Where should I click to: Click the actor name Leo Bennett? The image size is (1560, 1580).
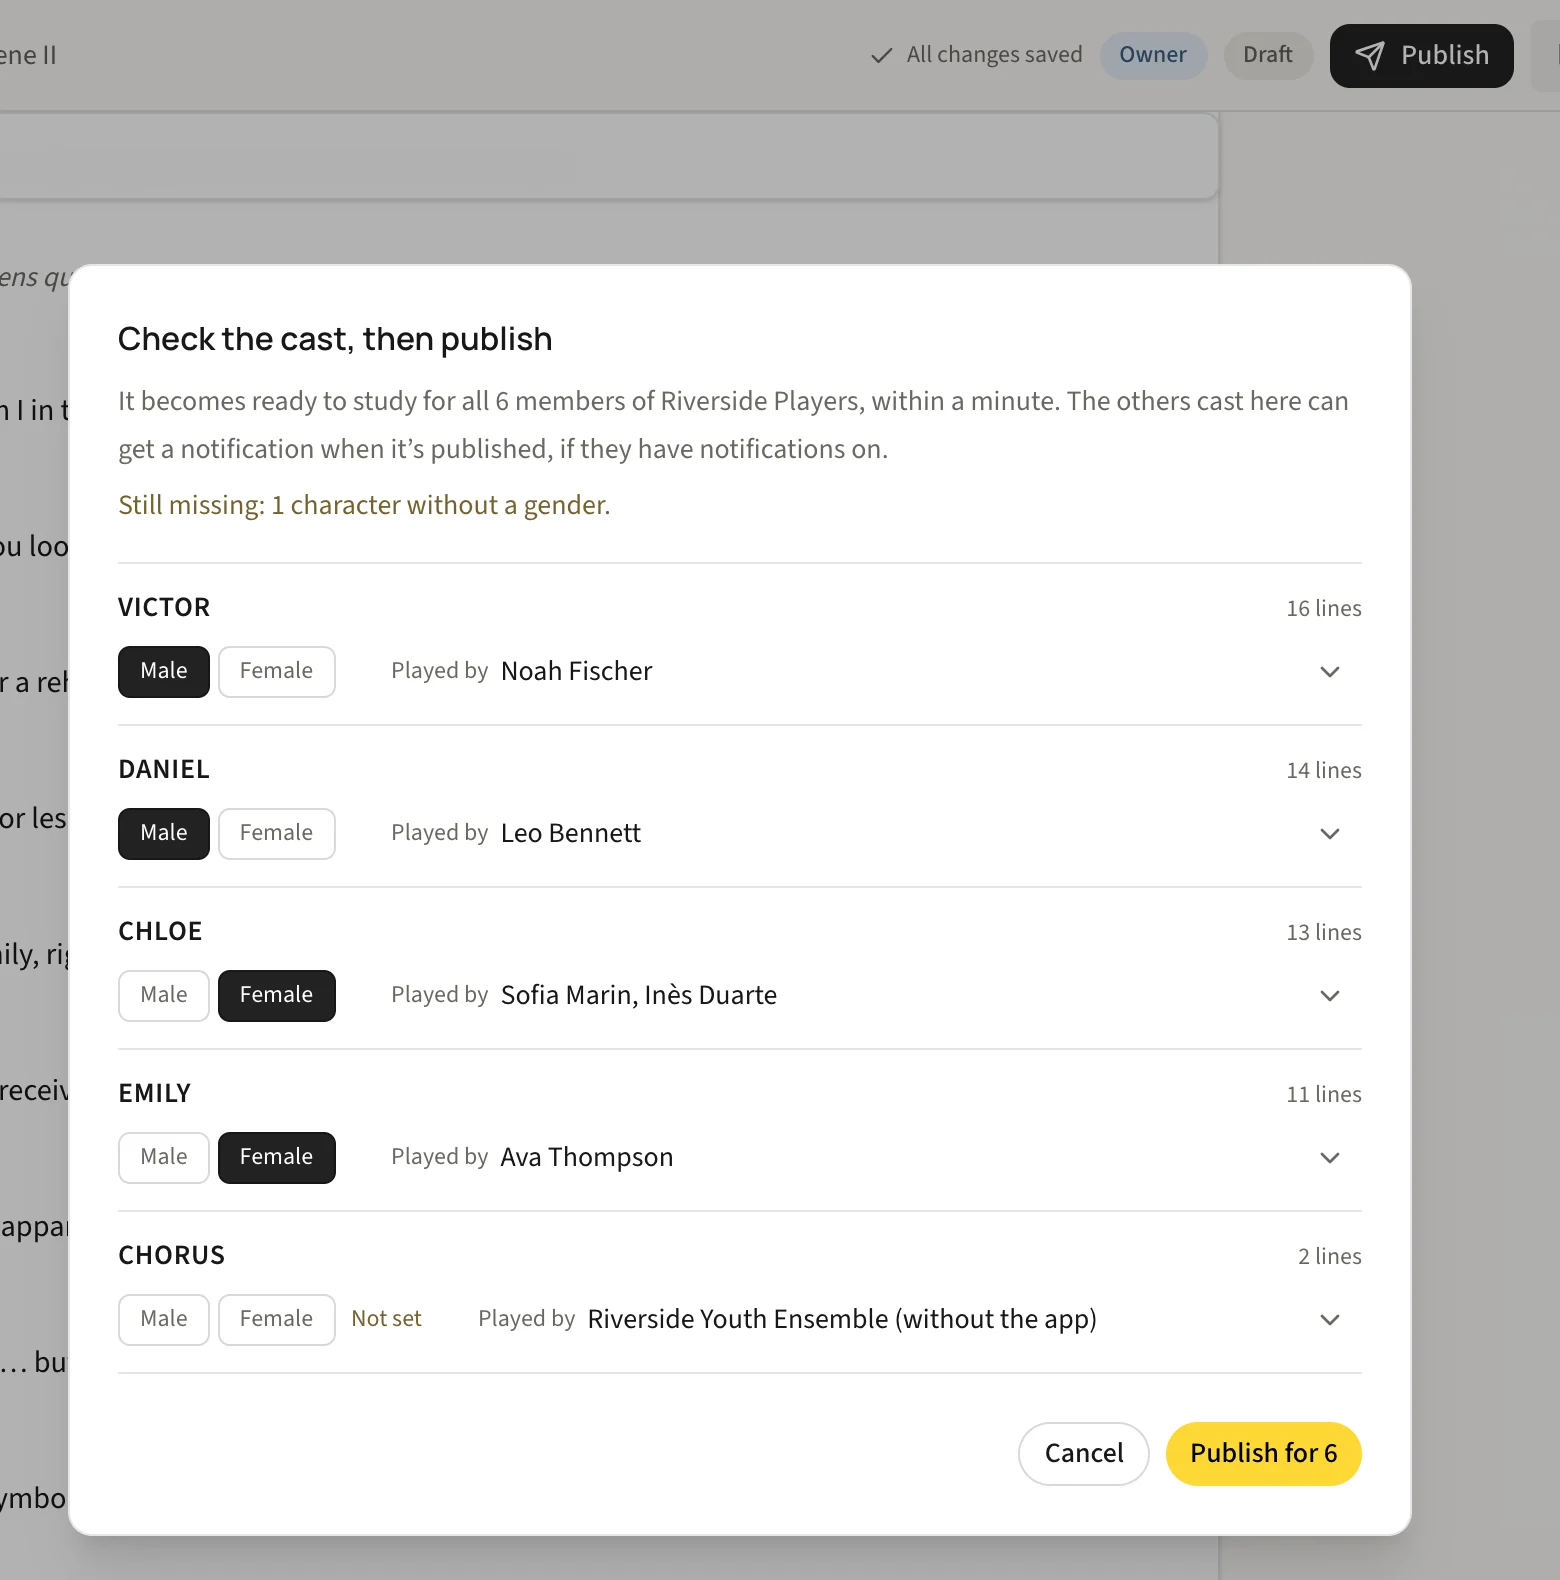tap(570, 833)
